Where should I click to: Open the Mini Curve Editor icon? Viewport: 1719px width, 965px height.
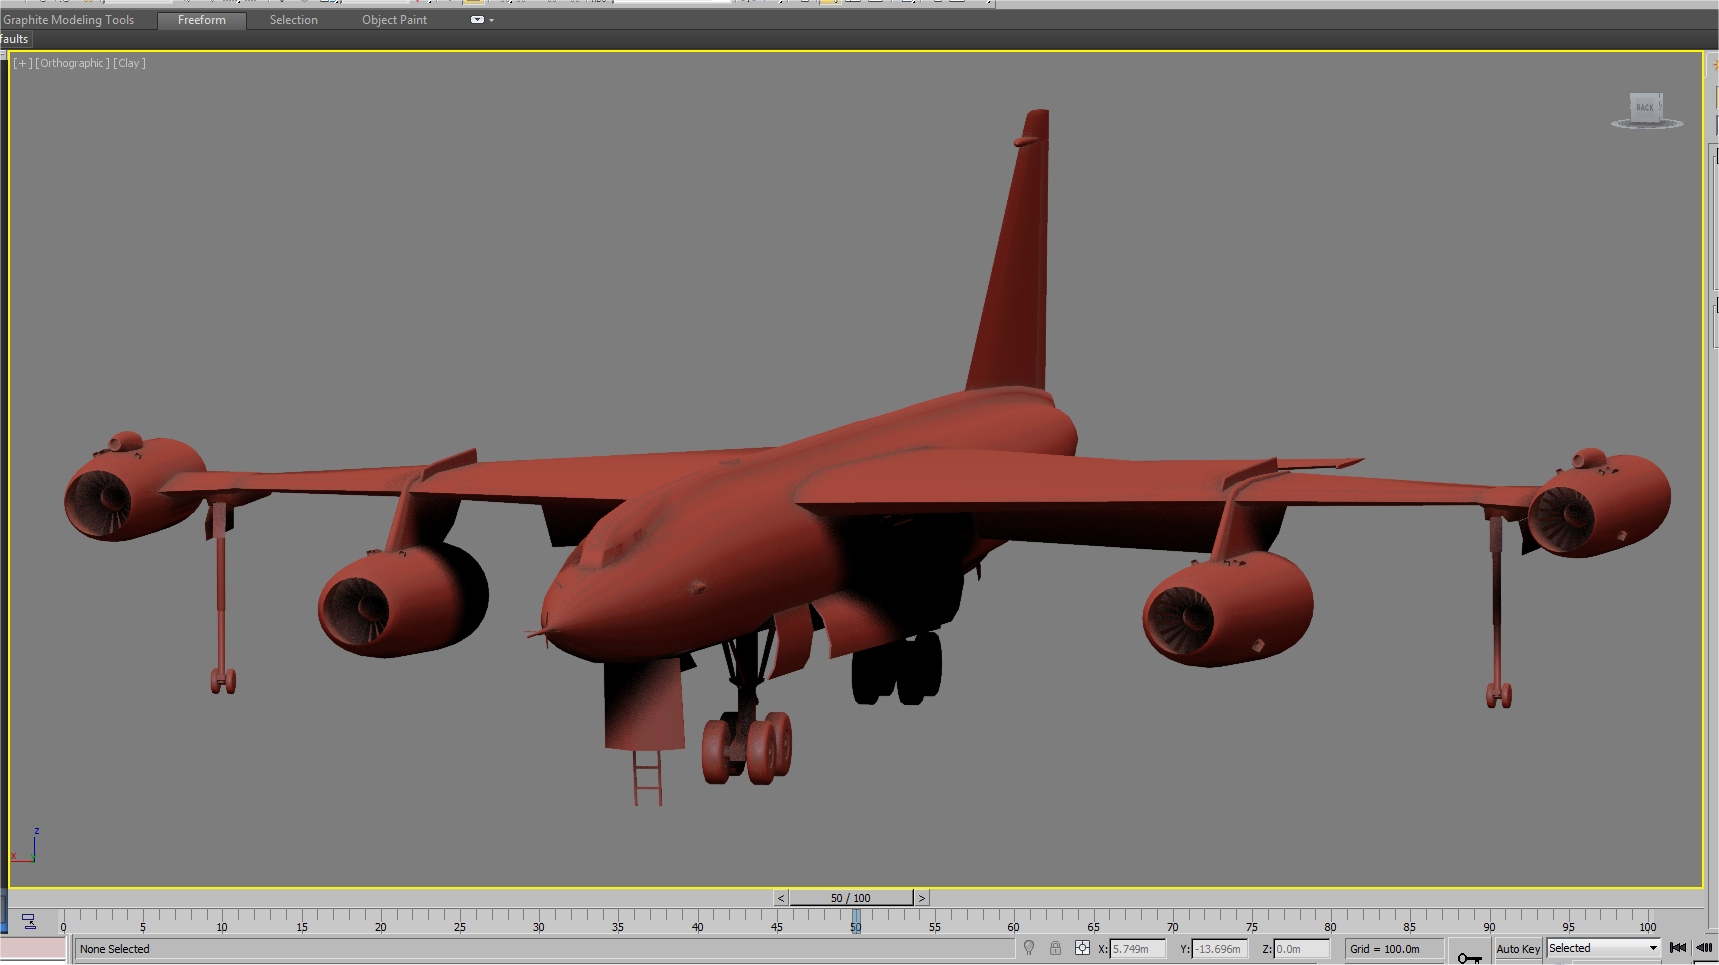point(29,922)
